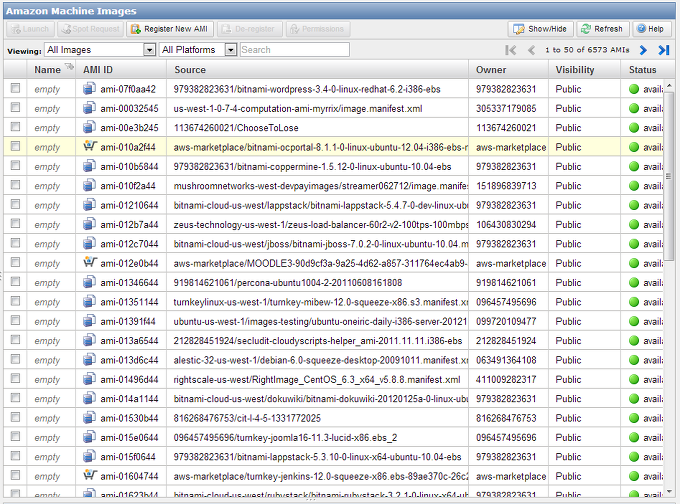
Task: Click the image icon for ami-010b5844
Action: 89,166
